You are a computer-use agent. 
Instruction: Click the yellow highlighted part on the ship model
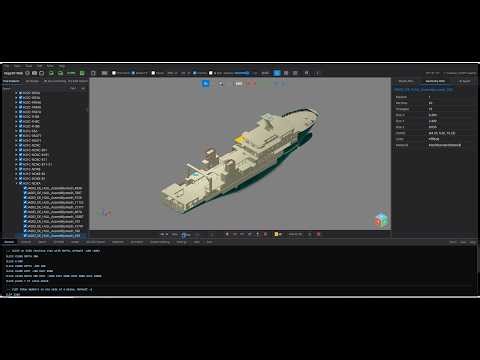pos(239,139)
